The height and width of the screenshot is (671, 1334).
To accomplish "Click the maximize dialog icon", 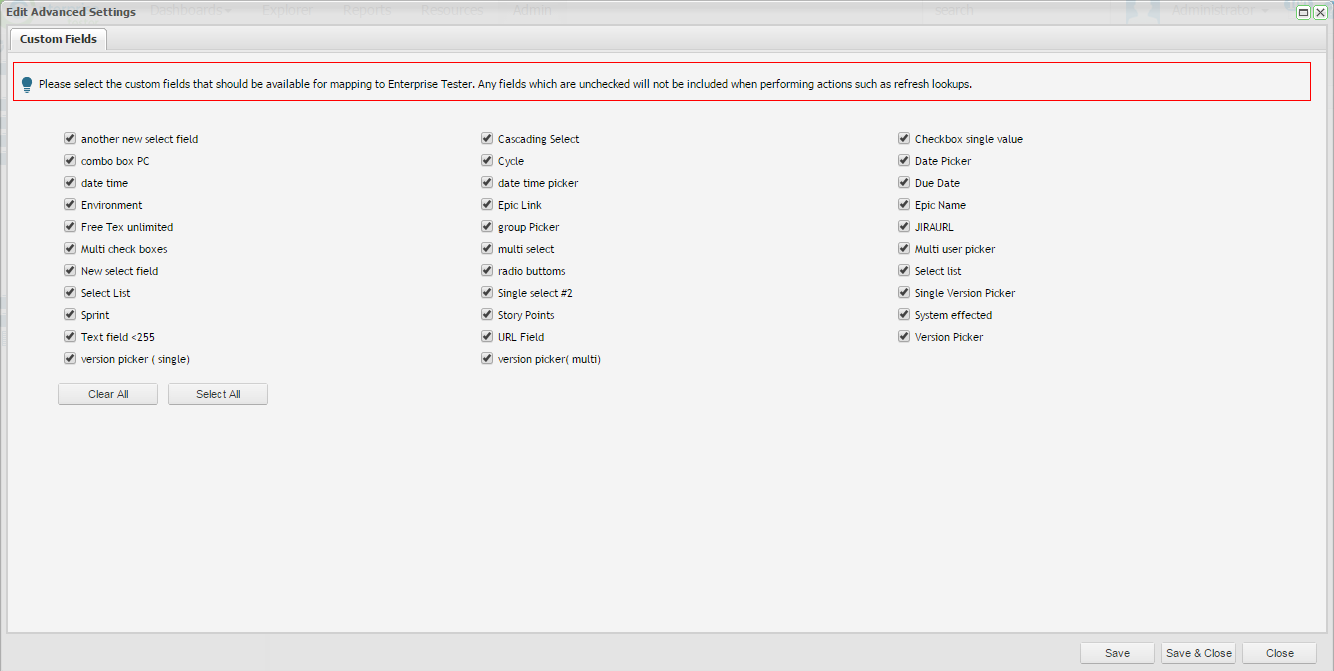I will click(x=1303, y=12).
